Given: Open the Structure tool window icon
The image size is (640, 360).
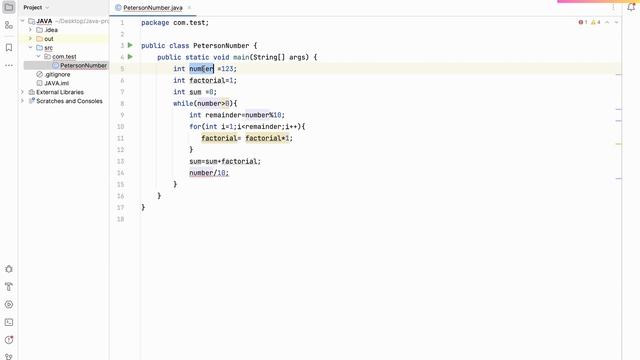Looking at the screenshot, I should pos(9,25).
